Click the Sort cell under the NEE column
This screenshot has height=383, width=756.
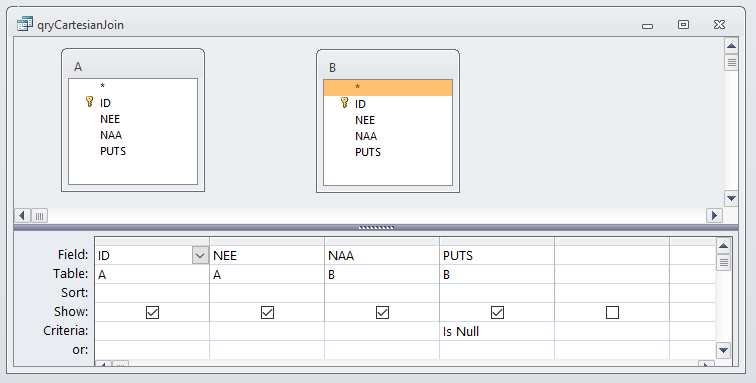(267, 293)
